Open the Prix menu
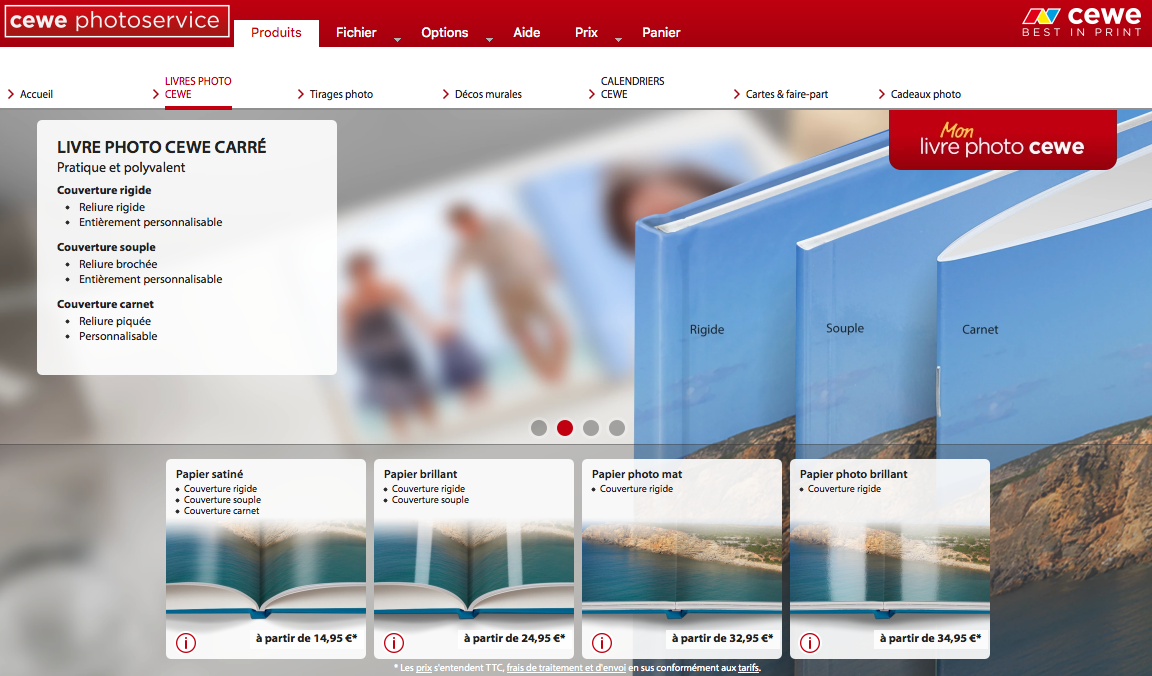Viewport: 1152px width, 676px height. coord(586,32)
